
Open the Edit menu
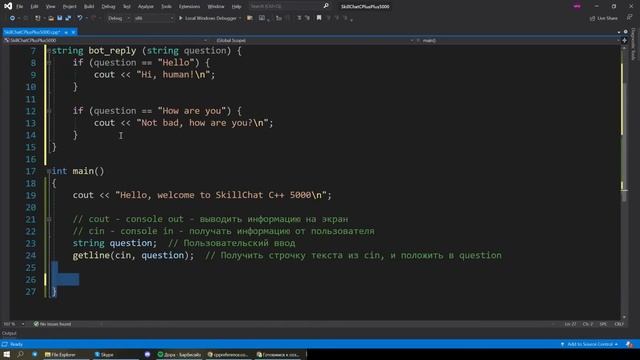[34, 7]
